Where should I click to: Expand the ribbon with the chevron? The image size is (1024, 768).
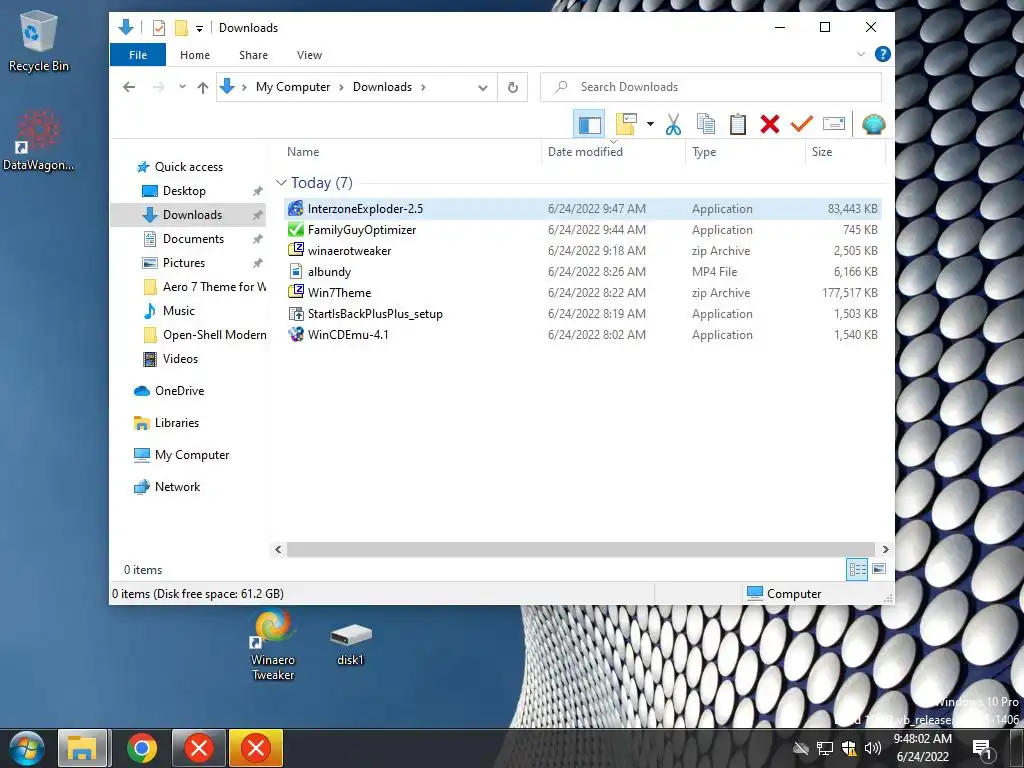pyautogui.click(x=861, y=55)
